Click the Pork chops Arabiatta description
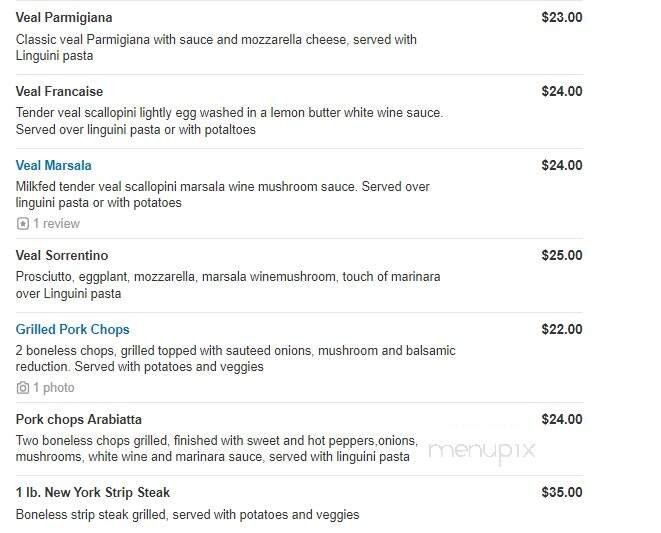Screen dimensions: 661x533 214,448
